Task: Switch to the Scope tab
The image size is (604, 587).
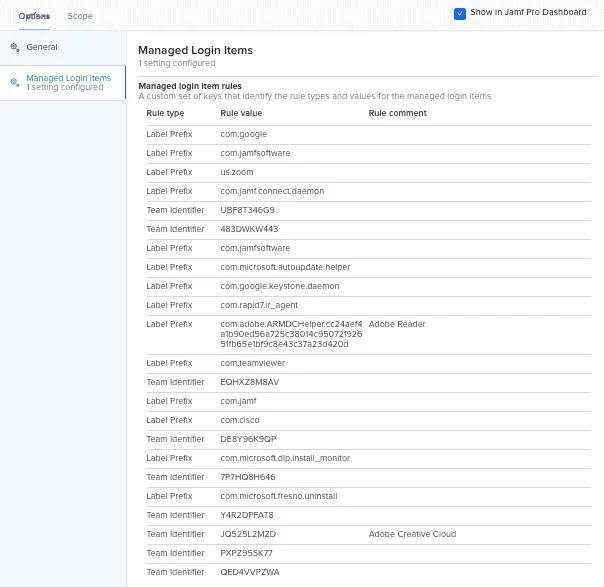Action: (80, 16)
